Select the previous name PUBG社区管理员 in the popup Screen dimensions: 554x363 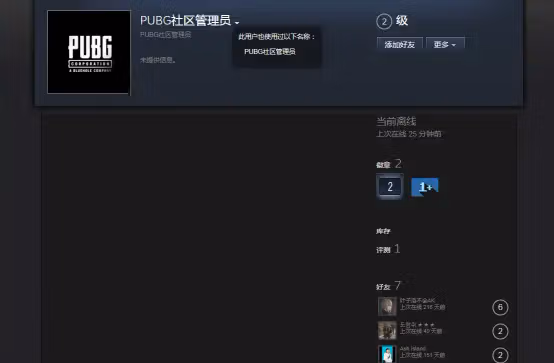[270, 52]
